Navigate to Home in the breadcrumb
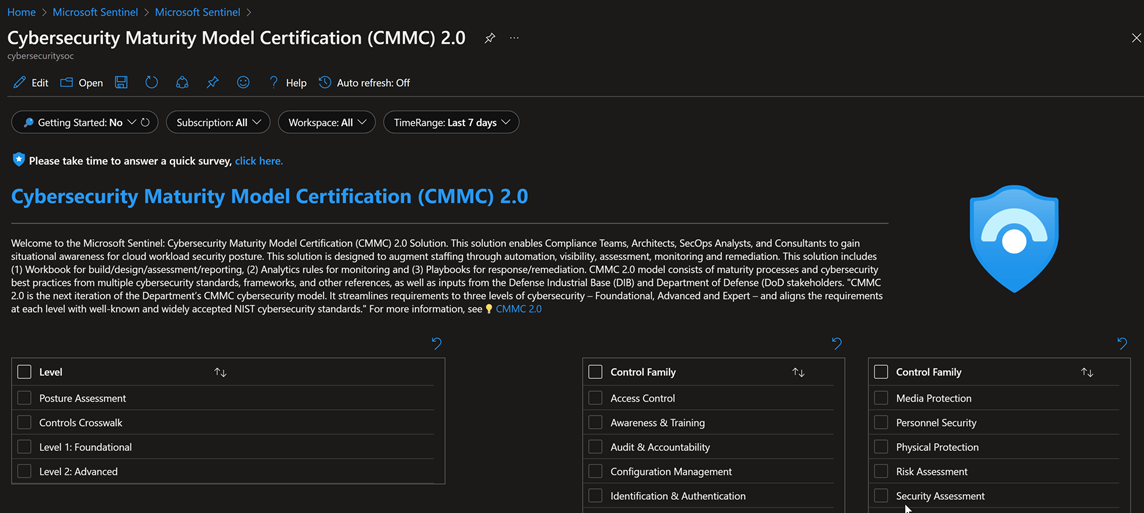The image size is (1144, 513). tap(21, 12)
